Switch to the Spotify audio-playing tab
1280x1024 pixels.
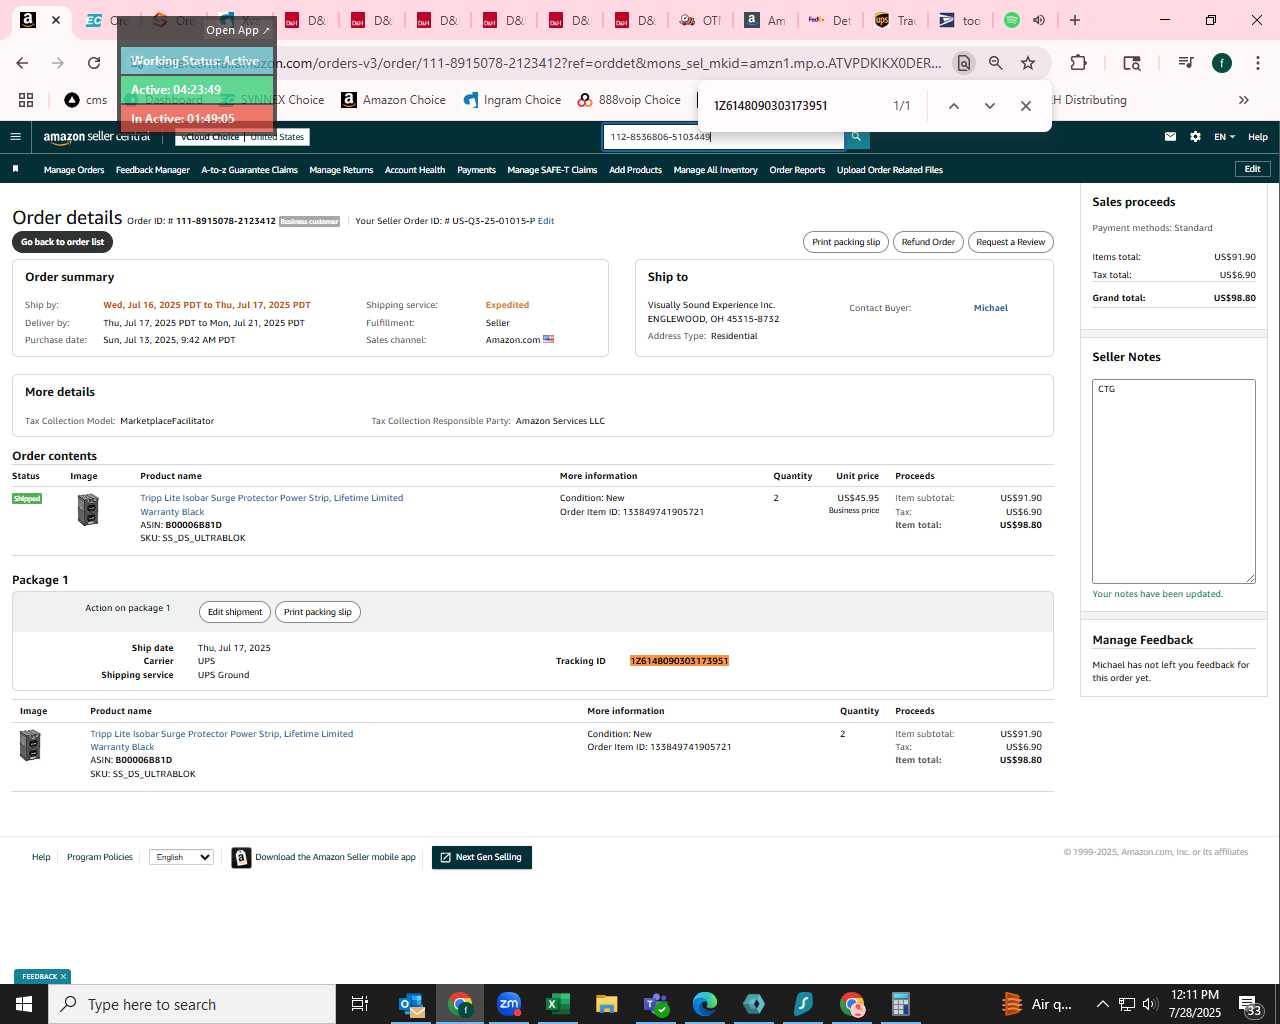click(1024, 20)
